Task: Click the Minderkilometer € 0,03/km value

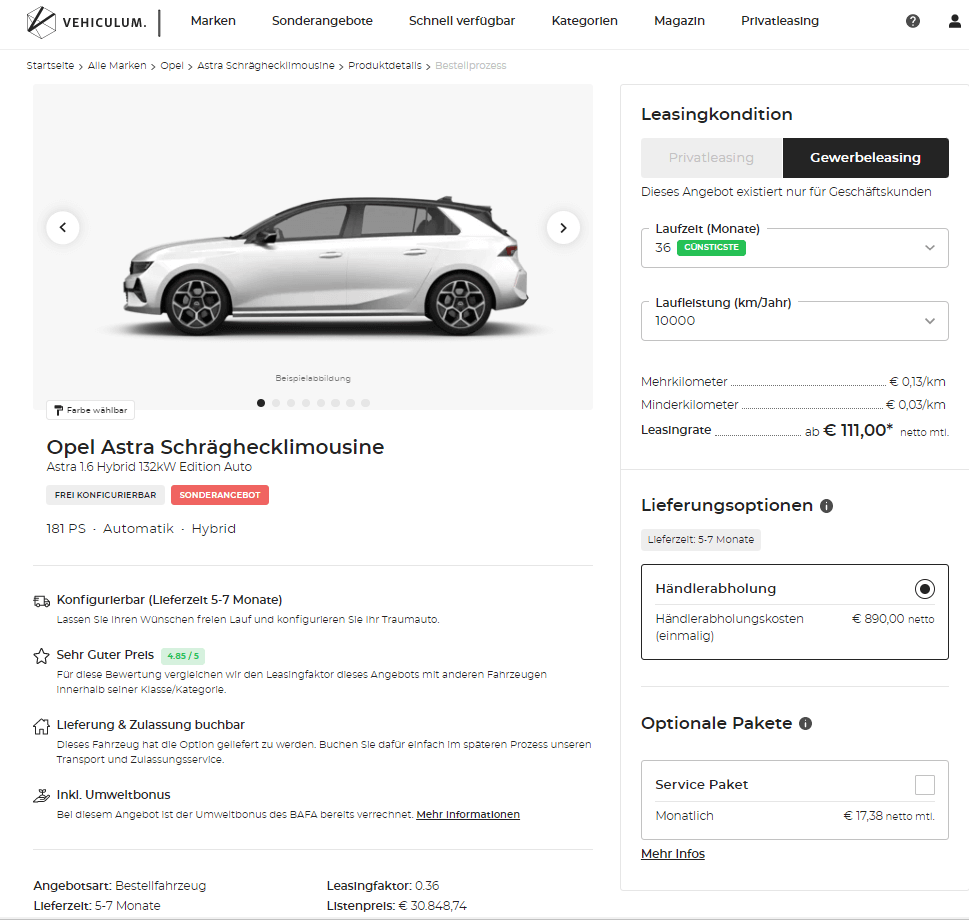Action: pos(915,405)
